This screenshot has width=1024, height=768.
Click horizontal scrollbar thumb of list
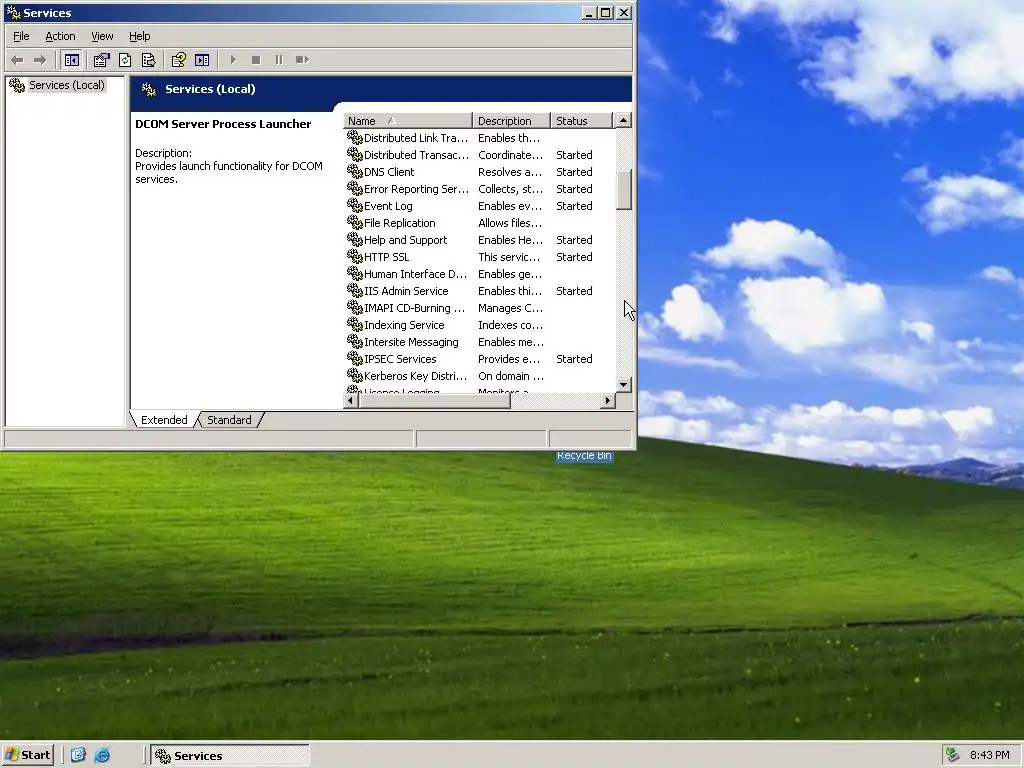pos(434,401)
